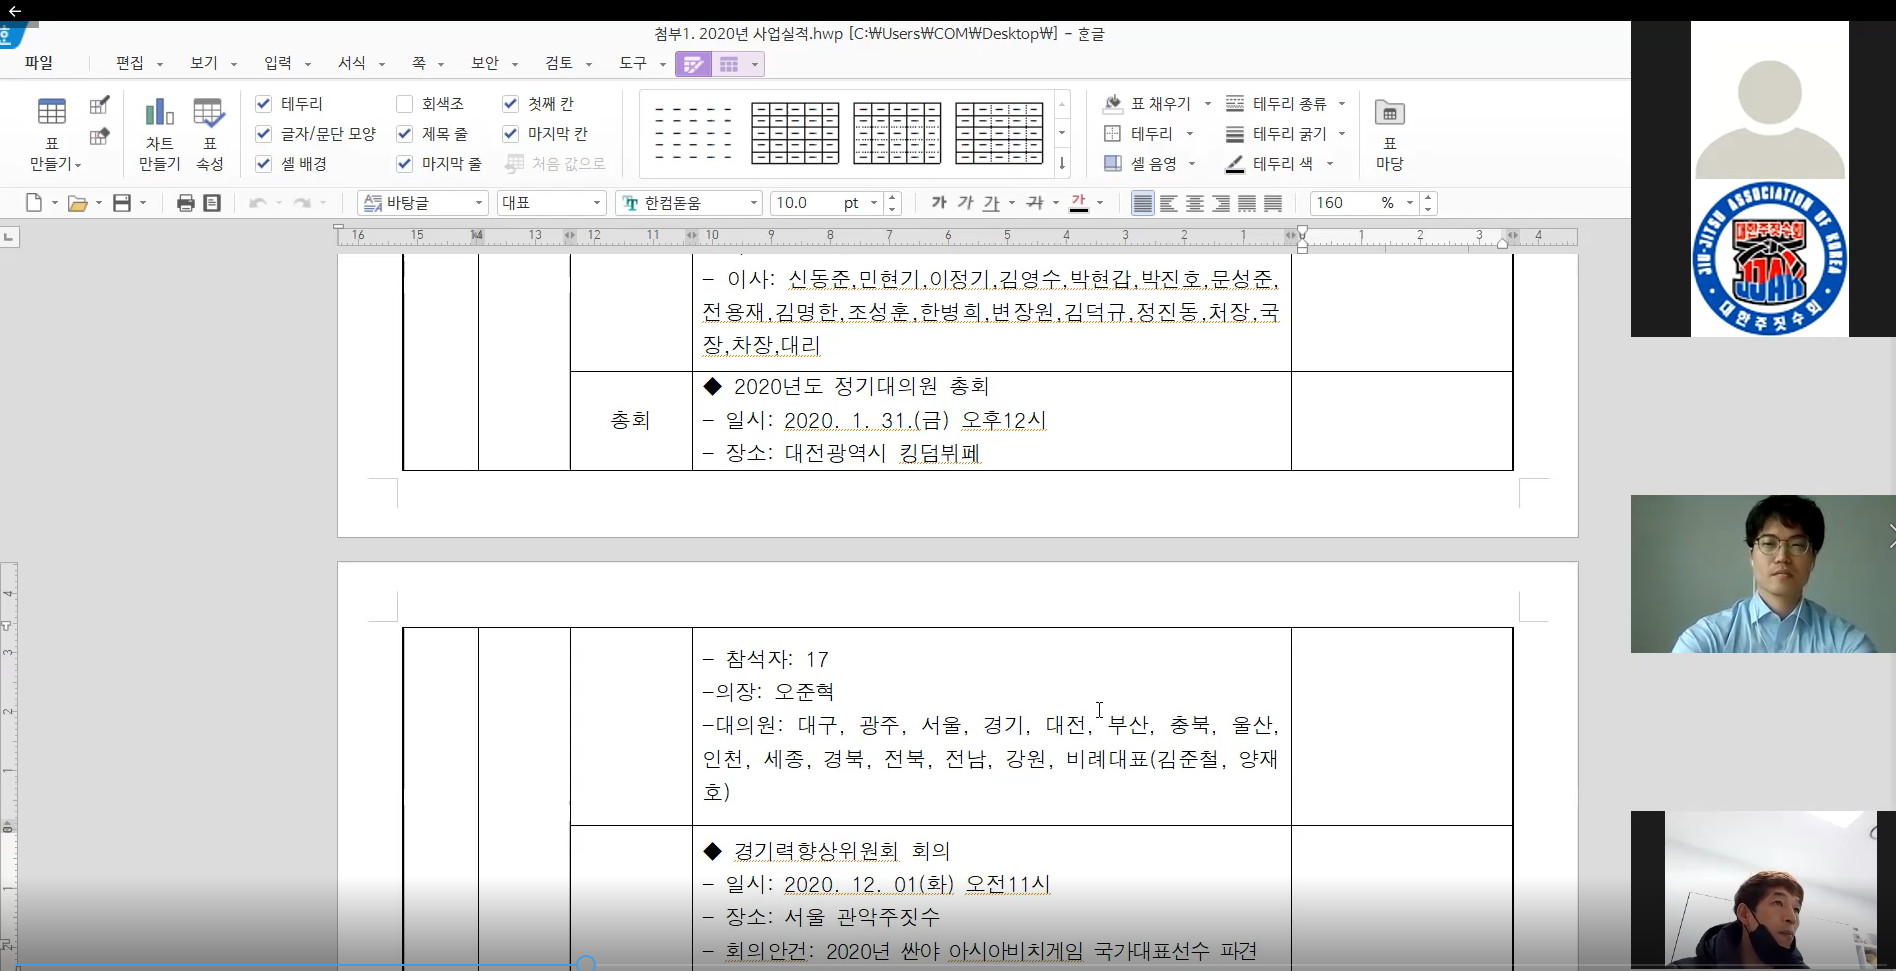Viewport: 1896px width, 971px height.
Task: Click the print icon in toolbar
Action: coord(185,203)
